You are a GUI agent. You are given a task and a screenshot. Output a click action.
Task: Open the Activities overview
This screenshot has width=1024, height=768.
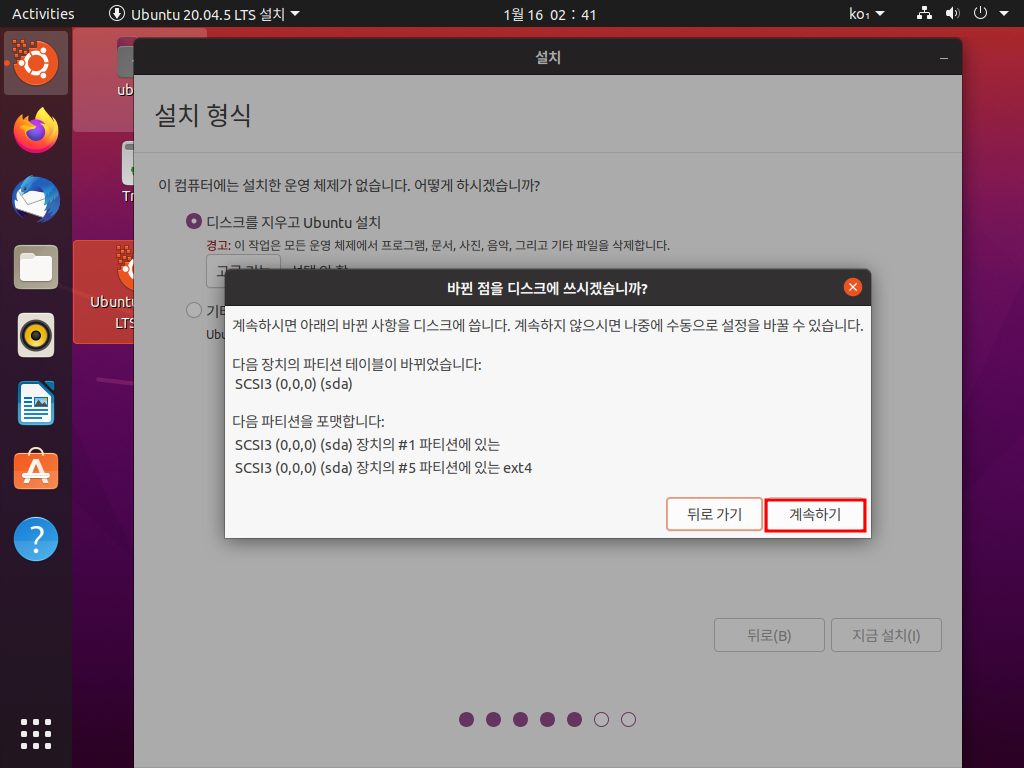coord(43,14)
